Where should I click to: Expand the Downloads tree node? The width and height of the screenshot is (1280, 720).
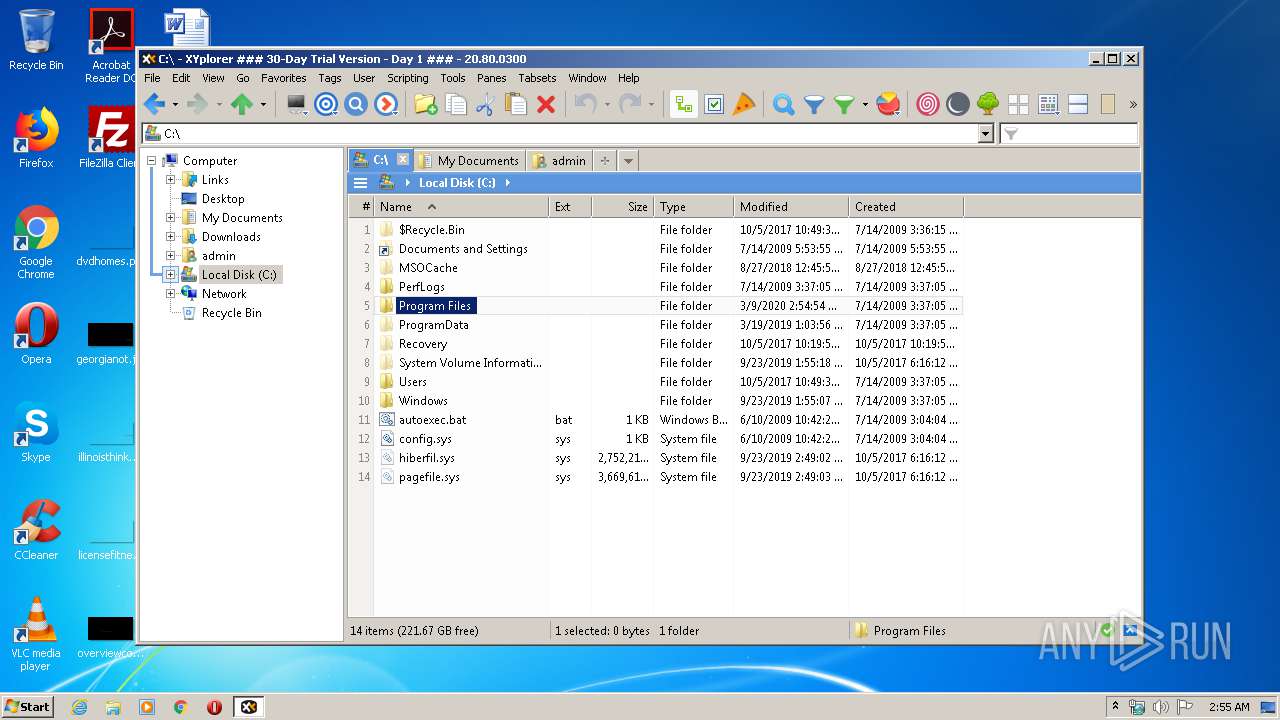pos(170,237)
